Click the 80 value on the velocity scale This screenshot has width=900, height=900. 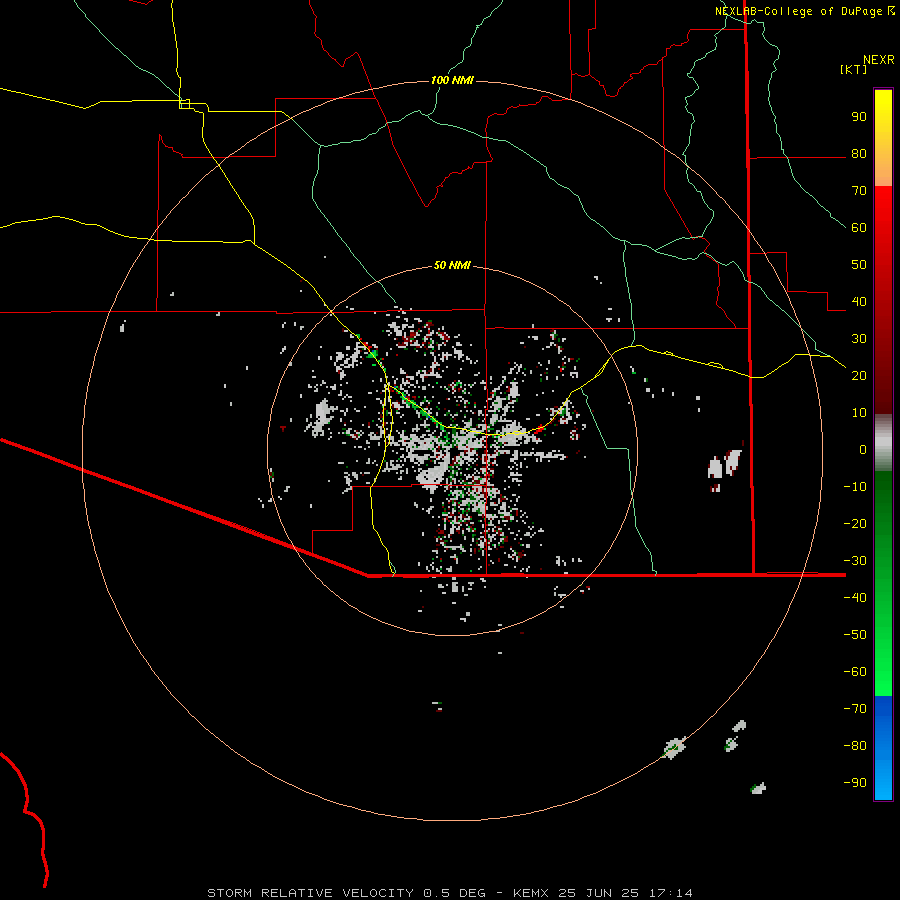click(859, 154)
